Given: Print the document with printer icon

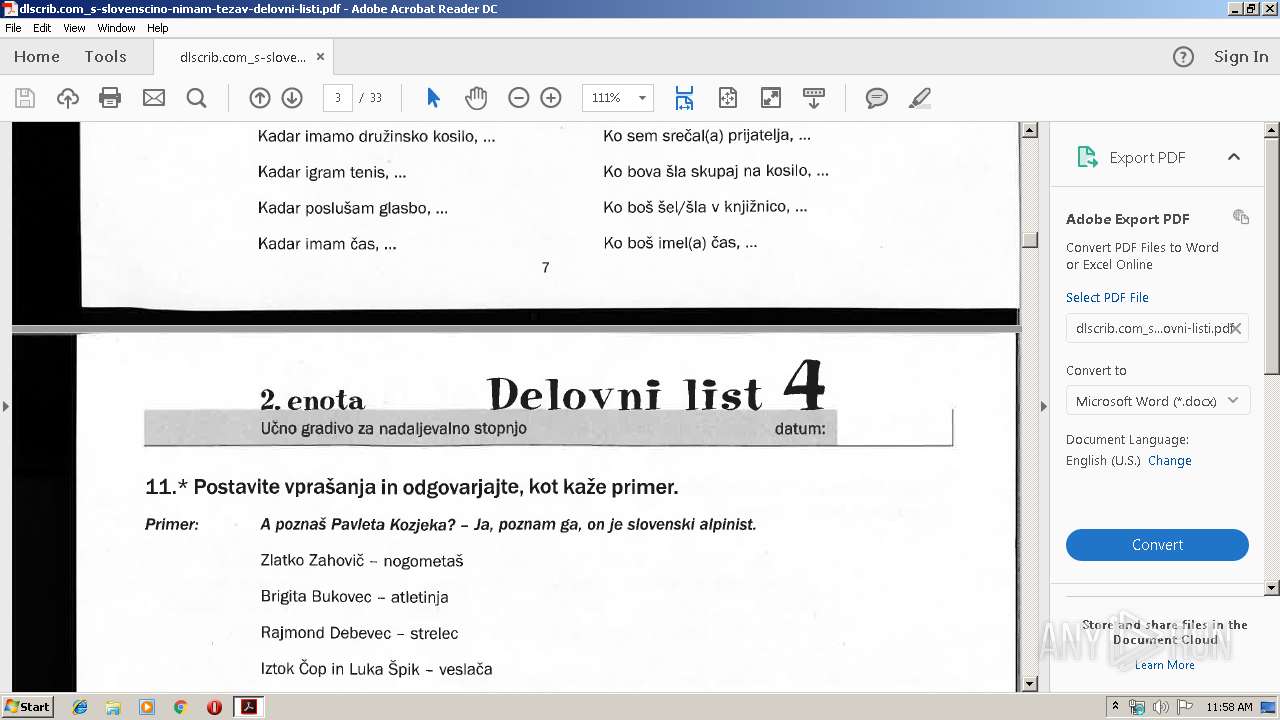Looking at the screenshot, I should click(110, 98).
